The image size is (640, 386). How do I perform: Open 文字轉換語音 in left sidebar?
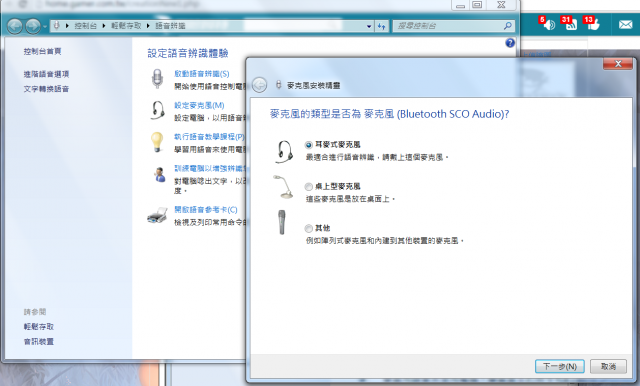[x=46, y=89]
